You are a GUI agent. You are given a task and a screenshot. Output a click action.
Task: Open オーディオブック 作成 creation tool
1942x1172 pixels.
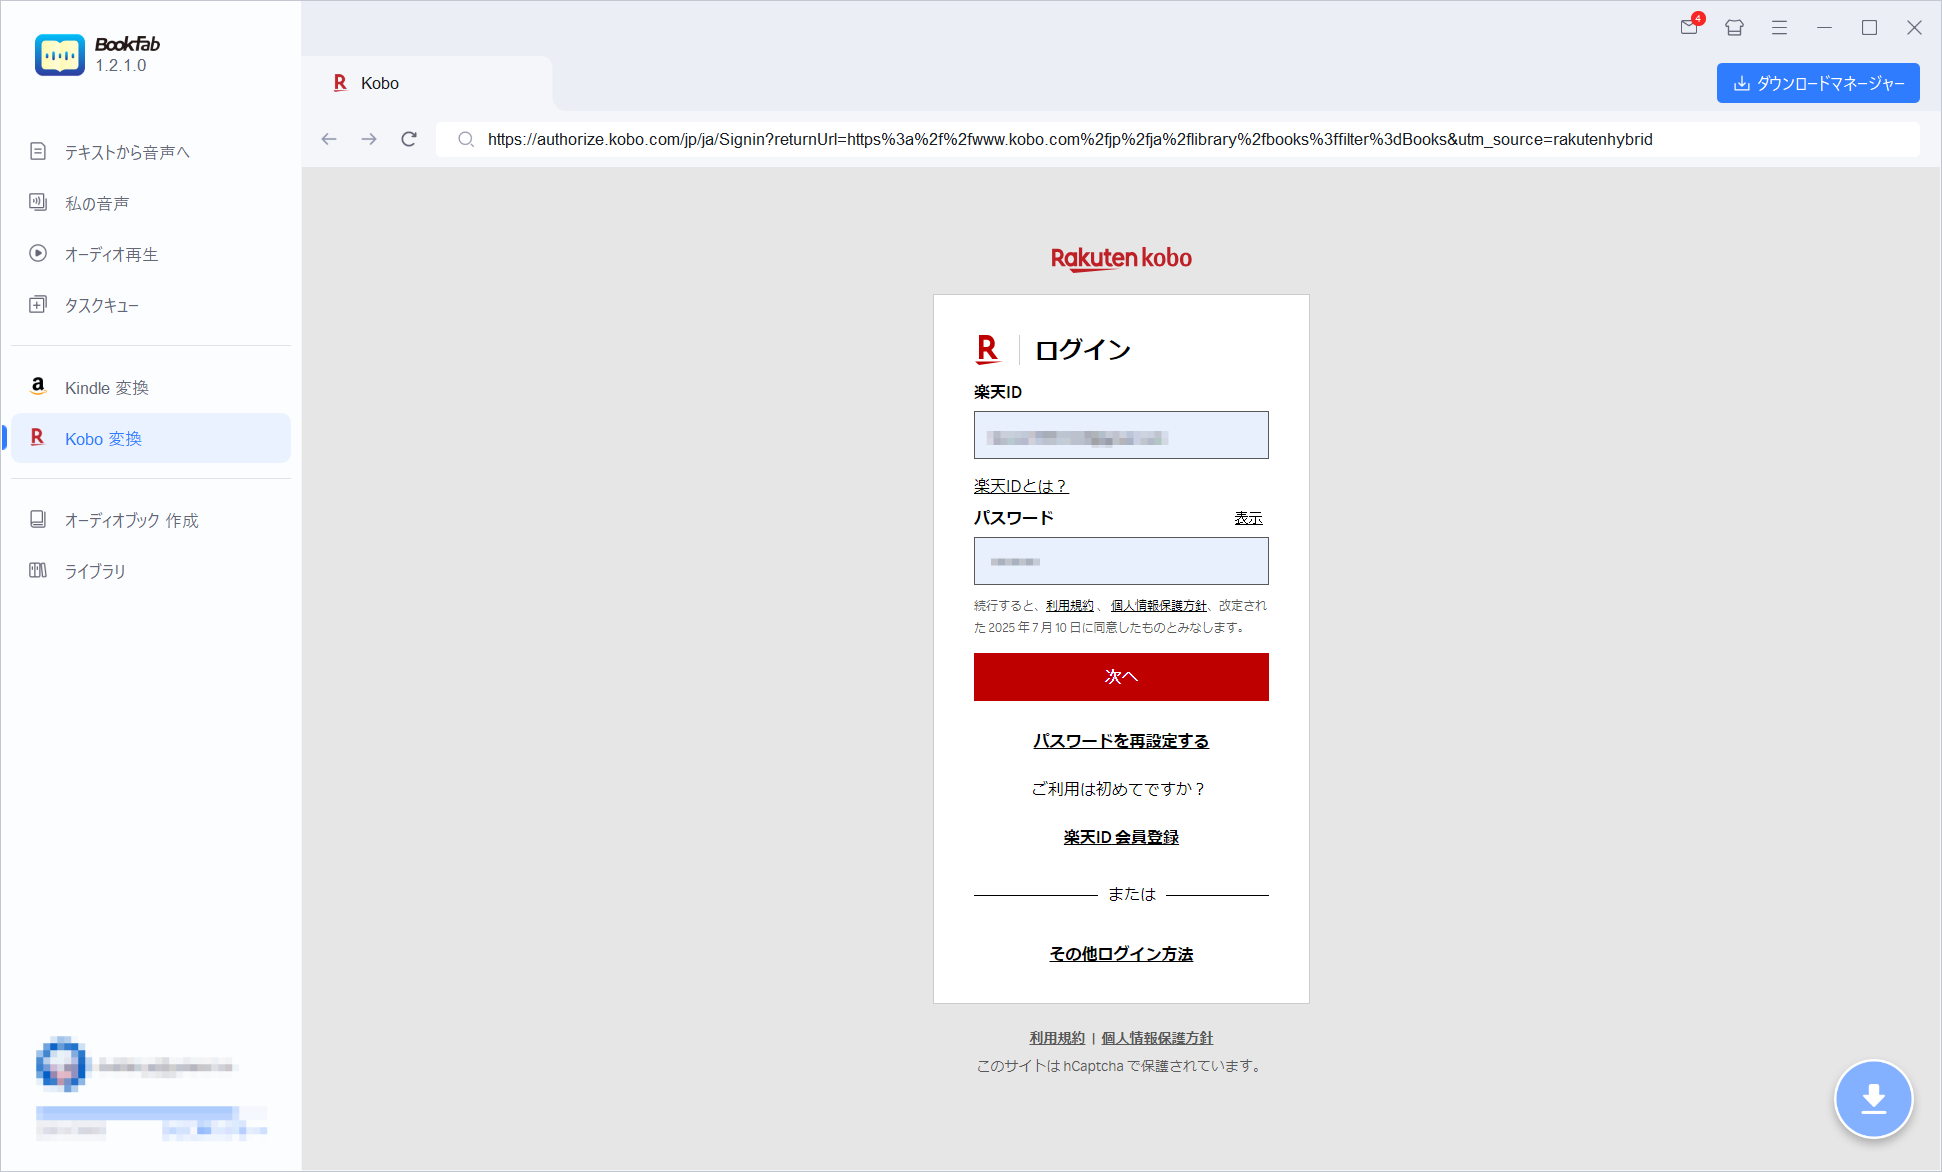tap(130, 520)
